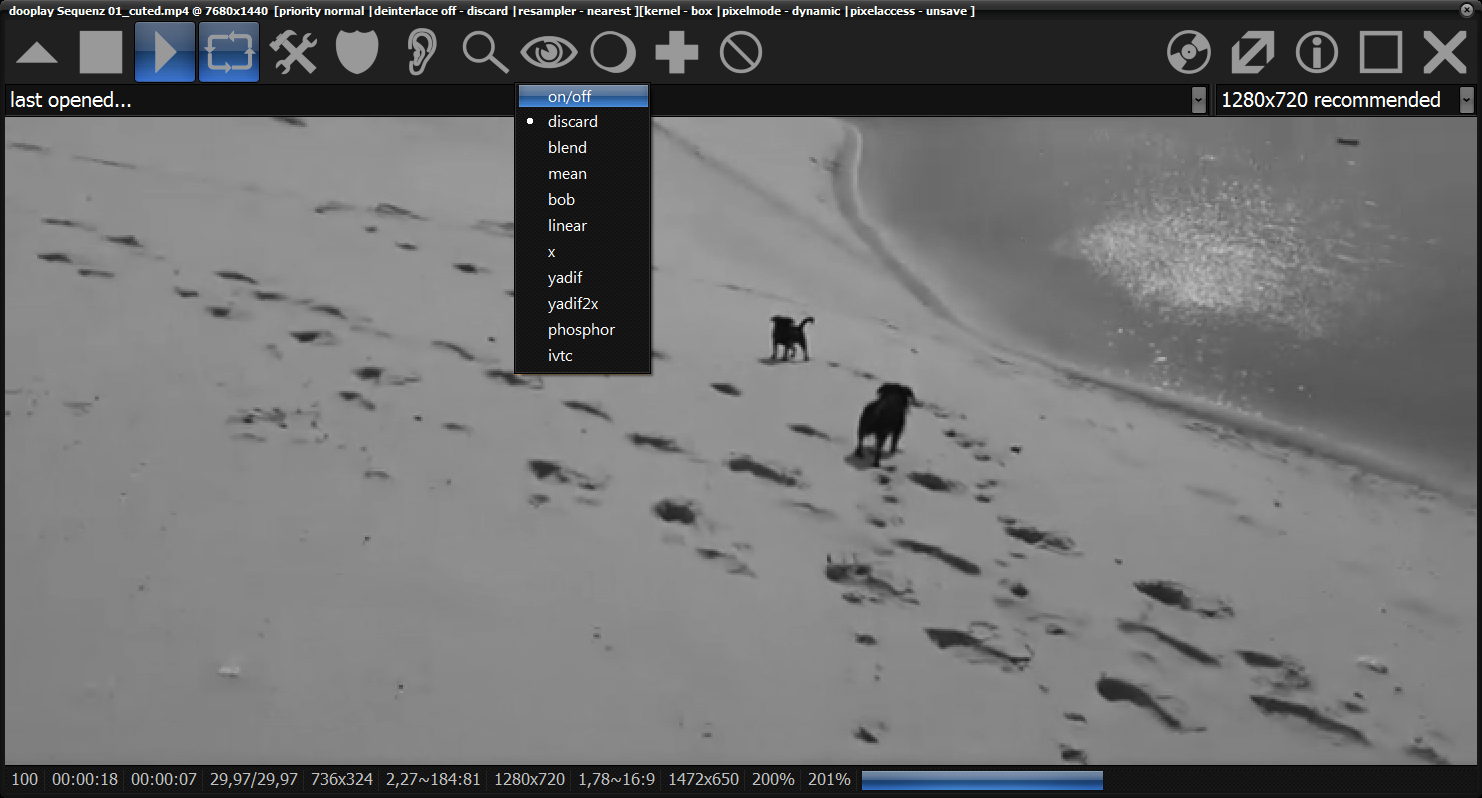This screenshot has width=1482, height=798.
Task: Select the on/off menu entry
Action: [x=570, y=97]
